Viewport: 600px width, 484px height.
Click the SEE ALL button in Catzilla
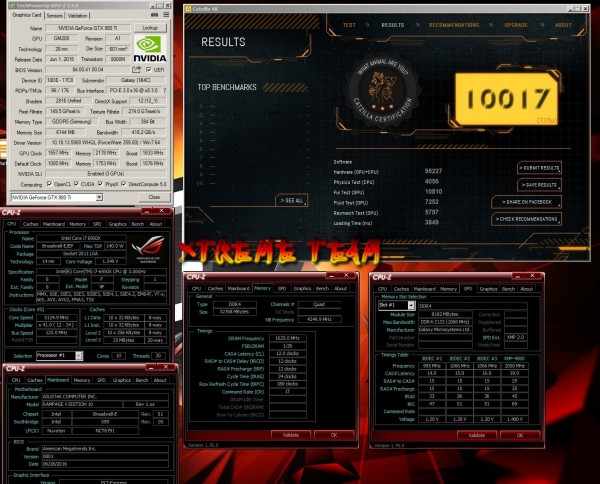click(x=292, y=200)
